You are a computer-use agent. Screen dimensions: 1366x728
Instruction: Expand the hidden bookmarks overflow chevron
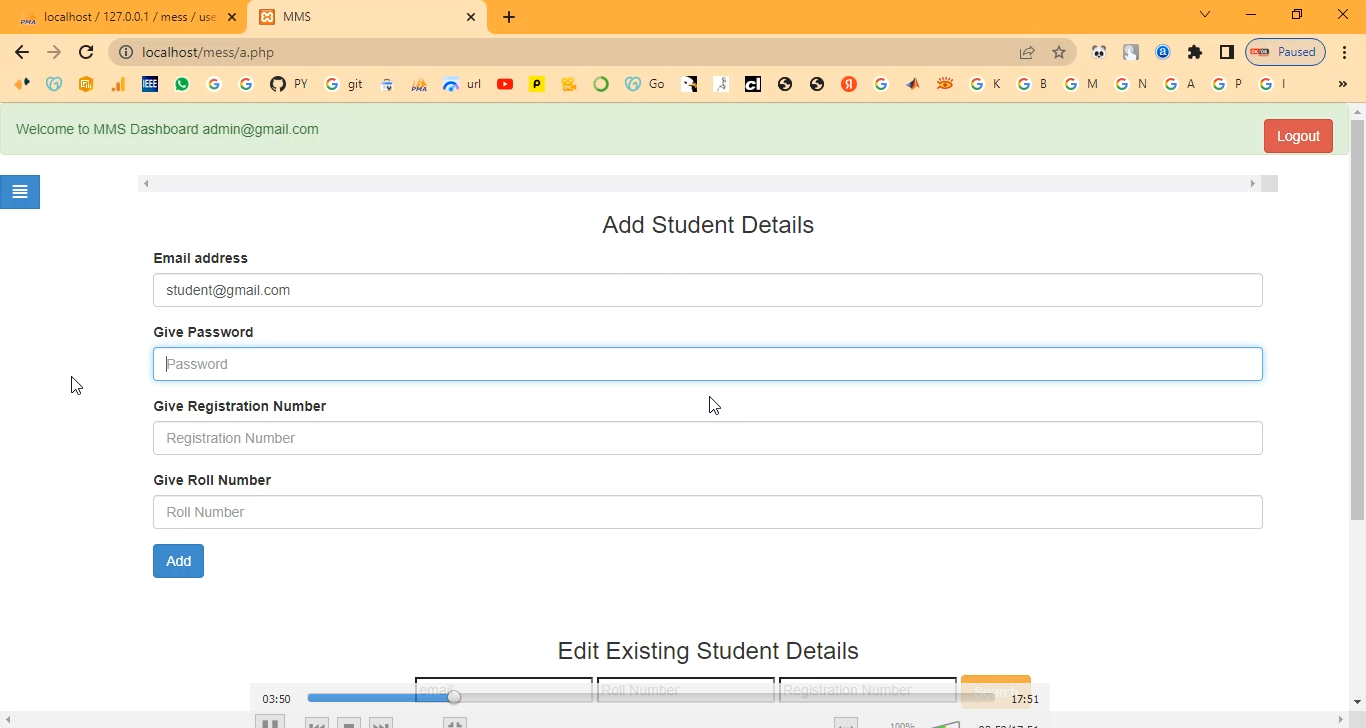(1342, 85)
